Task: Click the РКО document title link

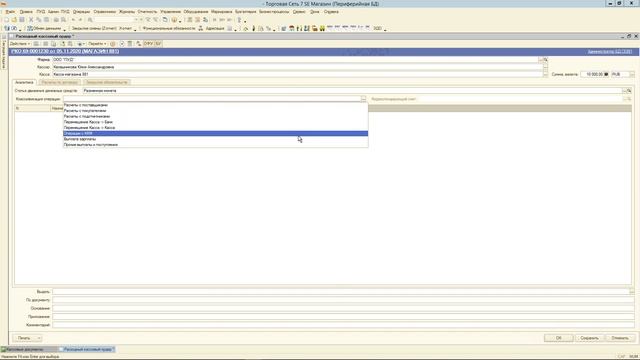Action: (x=65, y=51)
